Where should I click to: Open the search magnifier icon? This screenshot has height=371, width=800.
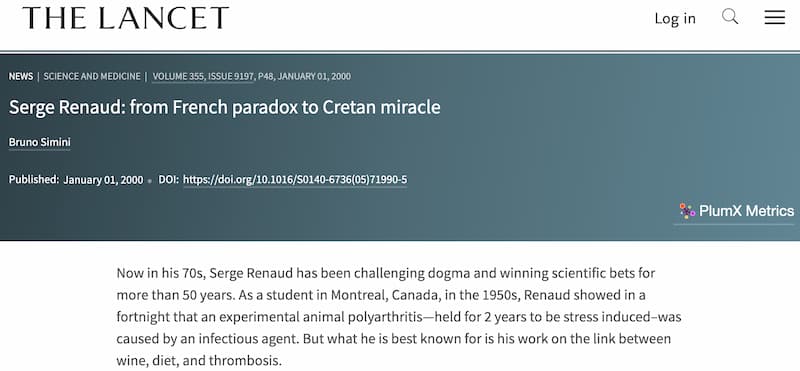(x=730, y=17)
